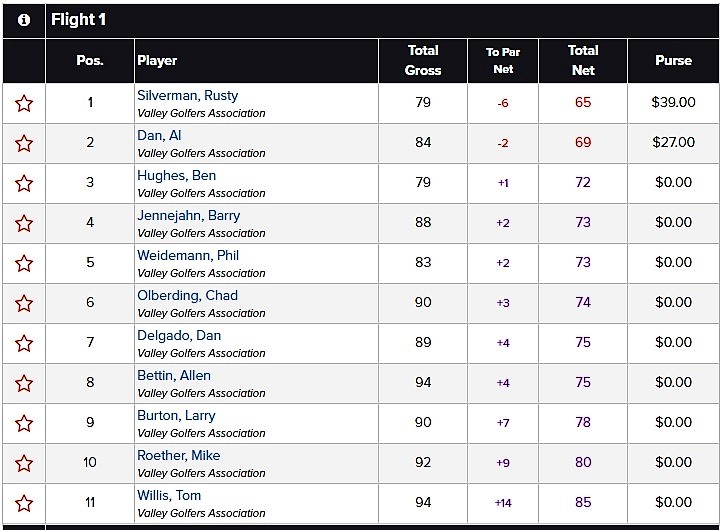723x530 pixels.
Task: Favorite Bettin, Allen using the star
Action: (24, 383)
